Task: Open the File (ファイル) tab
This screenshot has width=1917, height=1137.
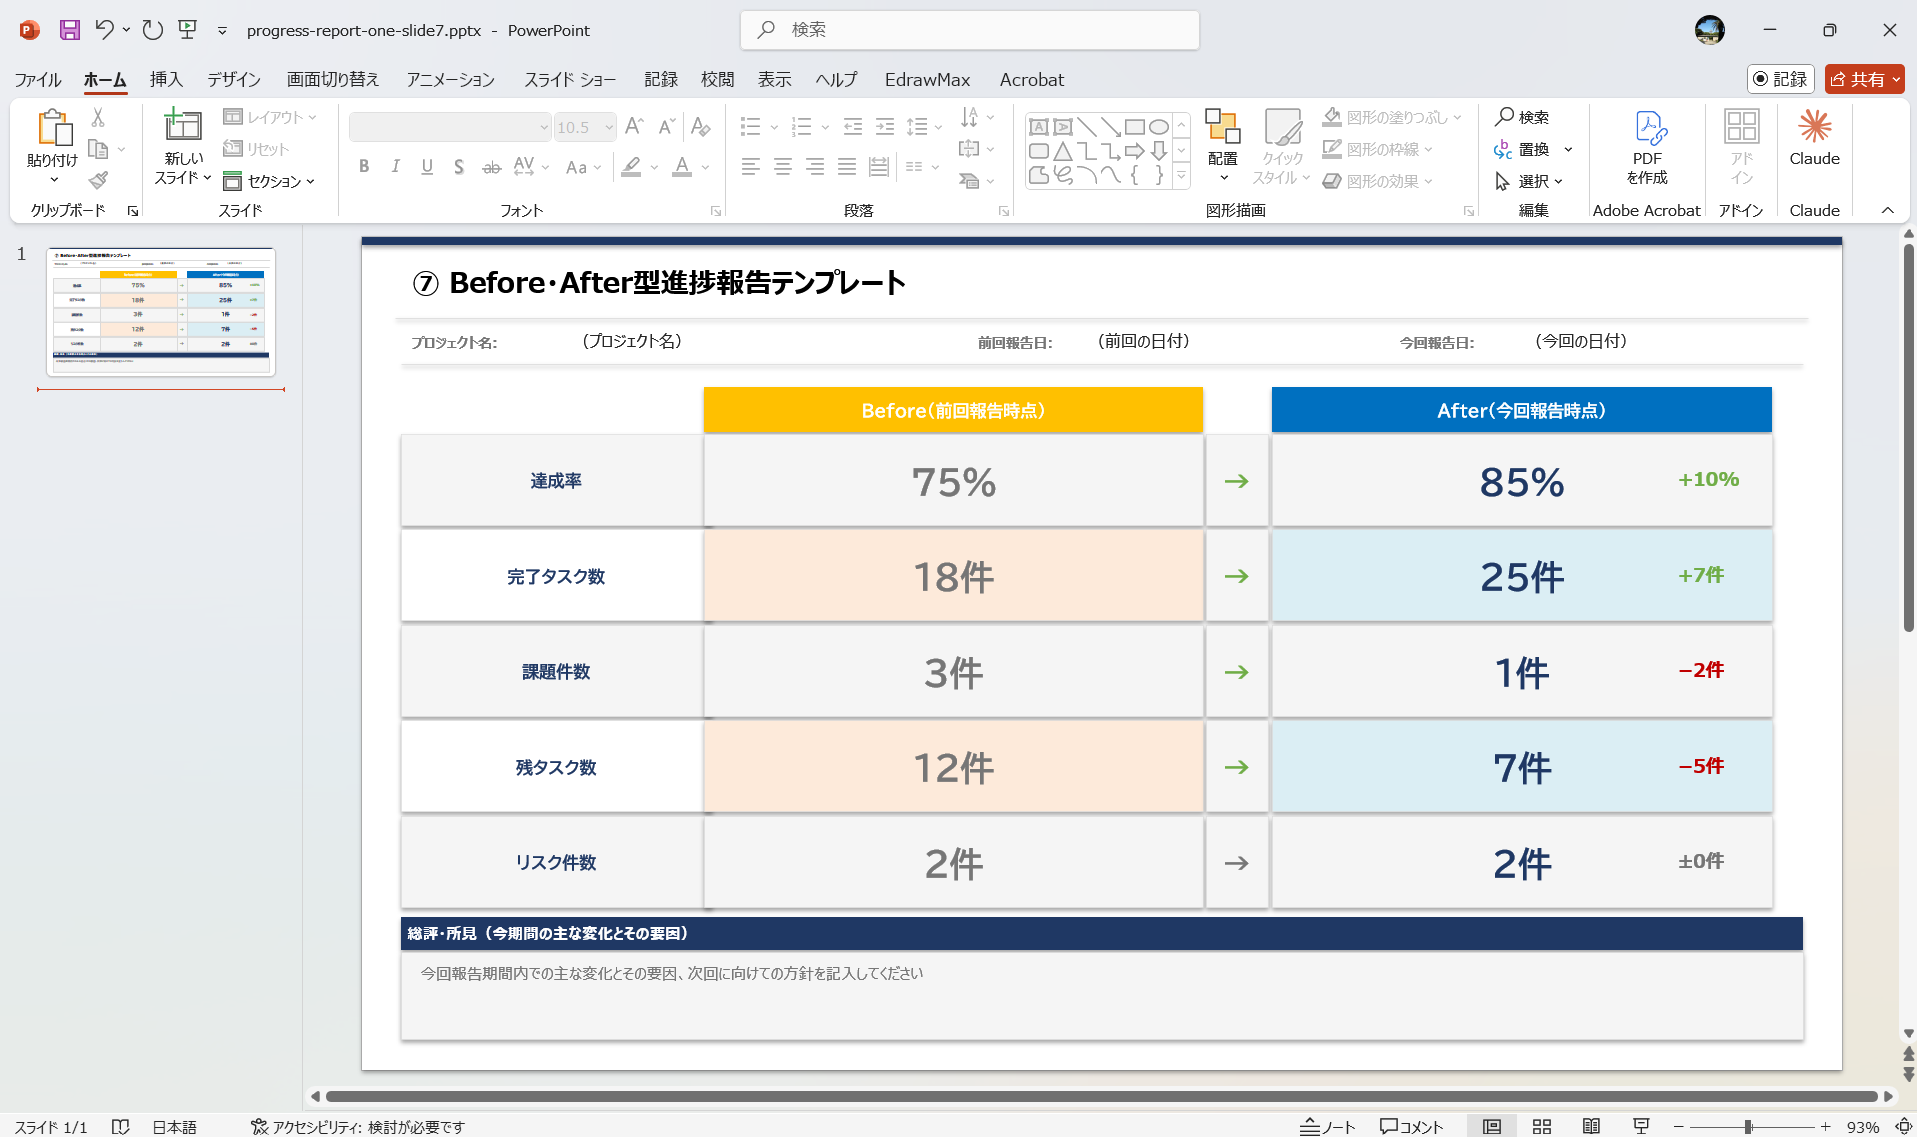Action: pos(38,79)
